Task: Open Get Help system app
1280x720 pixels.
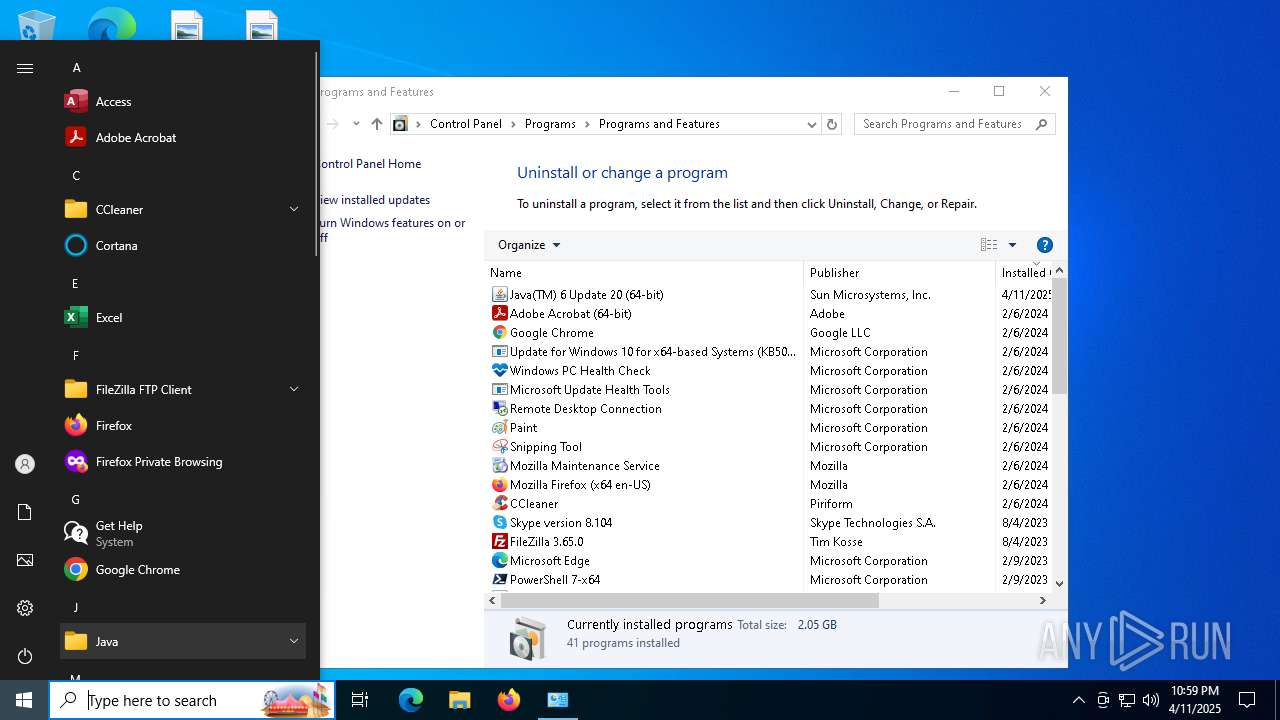Action: (x=183, y=534)
